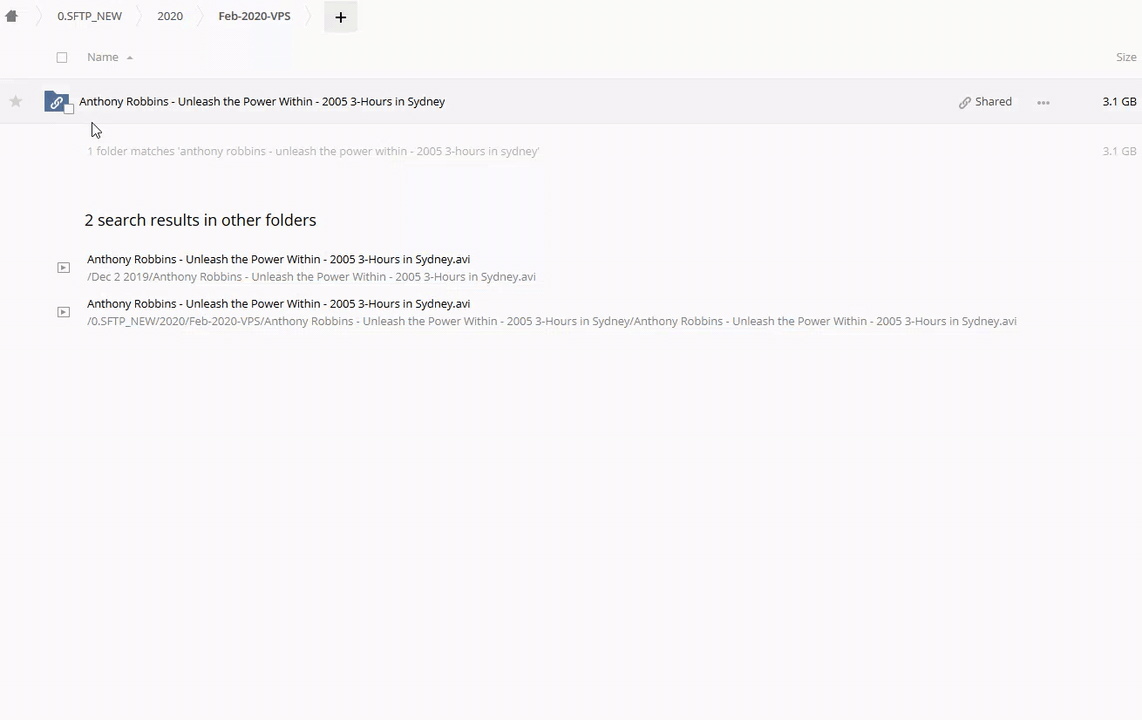Sort files by the Size column

pyautogui.click(x=1125, y=57)
